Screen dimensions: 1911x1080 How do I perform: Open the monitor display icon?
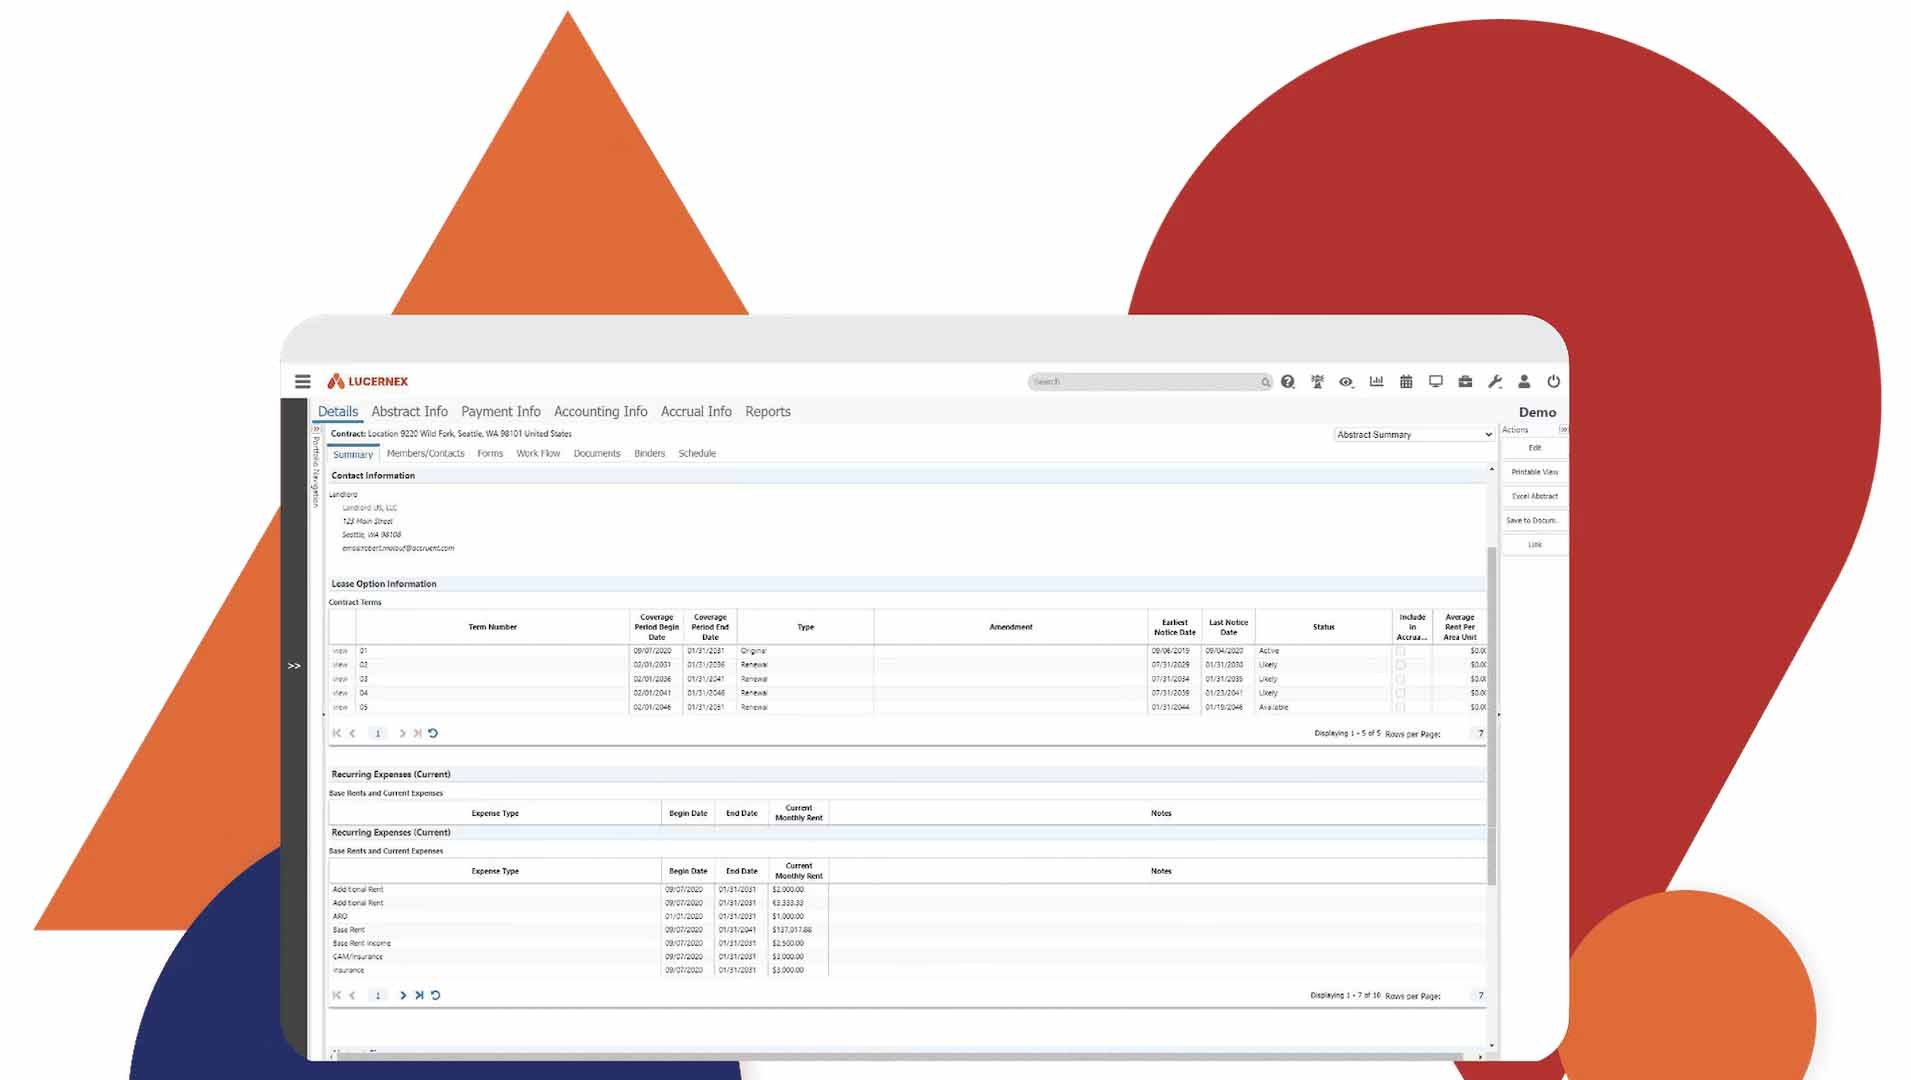(1436, 381)
